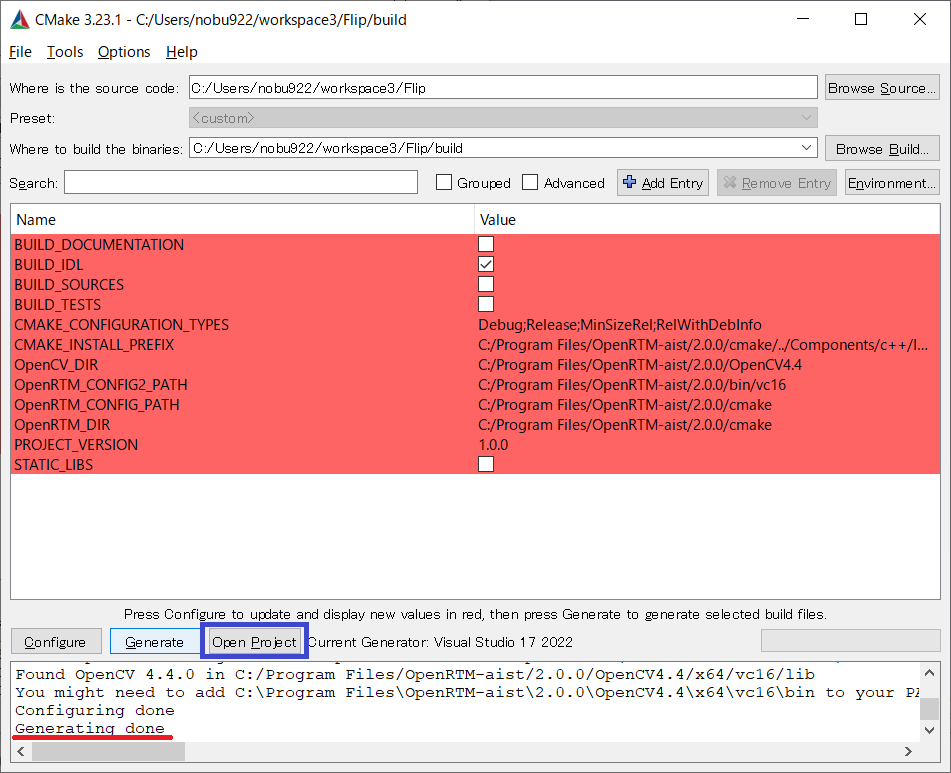Click the plus icon on Add Entry
Image resolution: width=951 pixels, height=773 pixels.
(630, 182)
